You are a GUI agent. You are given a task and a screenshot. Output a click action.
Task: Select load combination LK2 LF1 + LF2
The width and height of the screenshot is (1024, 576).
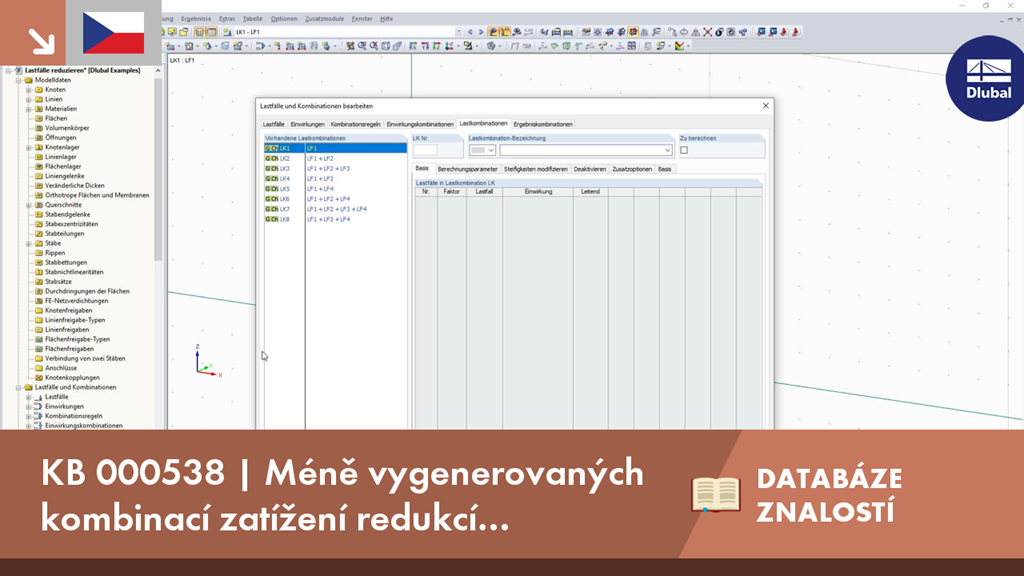[x=335, y=159]
